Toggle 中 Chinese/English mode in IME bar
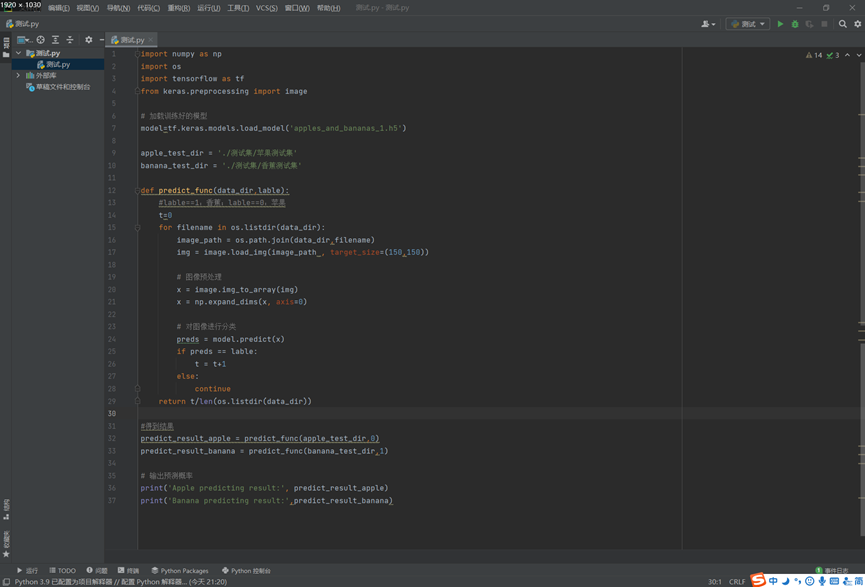This screenshot has width=865, height=587. click(x=773, y=580)
